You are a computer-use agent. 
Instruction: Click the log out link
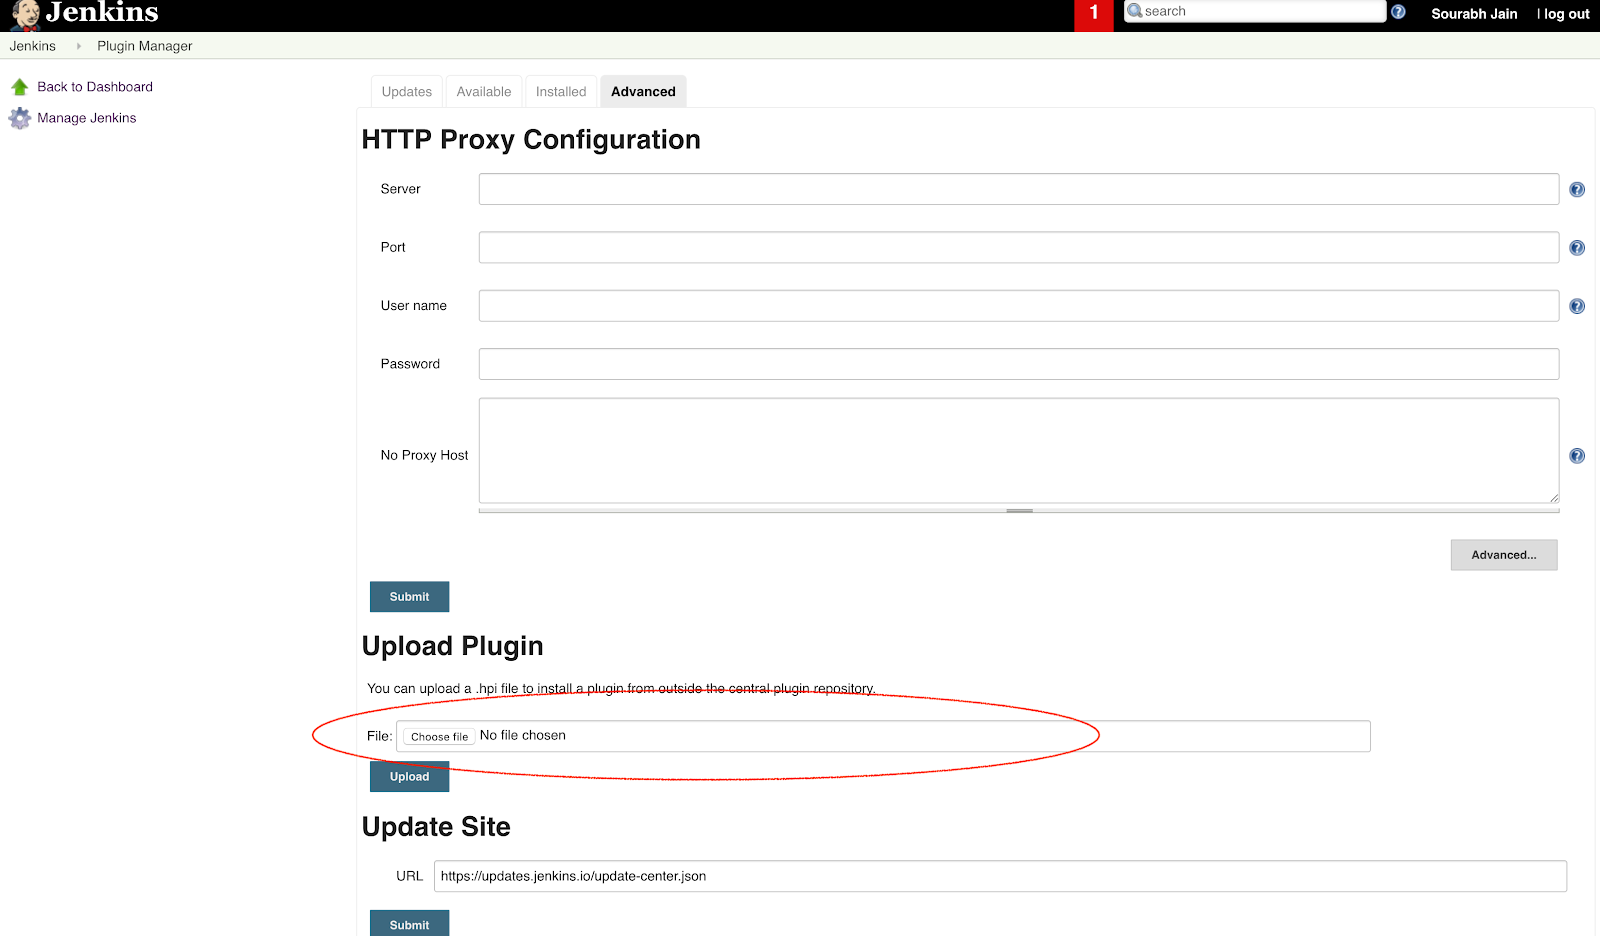pos(1566,14)
